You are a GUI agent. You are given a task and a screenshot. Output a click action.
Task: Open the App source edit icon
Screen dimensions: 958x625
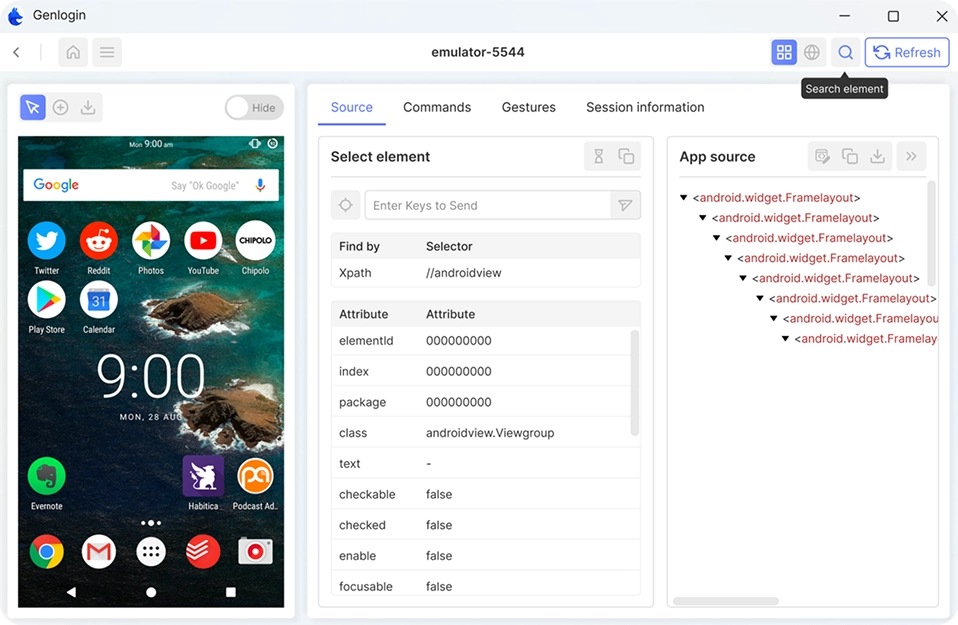click(822, 156)
